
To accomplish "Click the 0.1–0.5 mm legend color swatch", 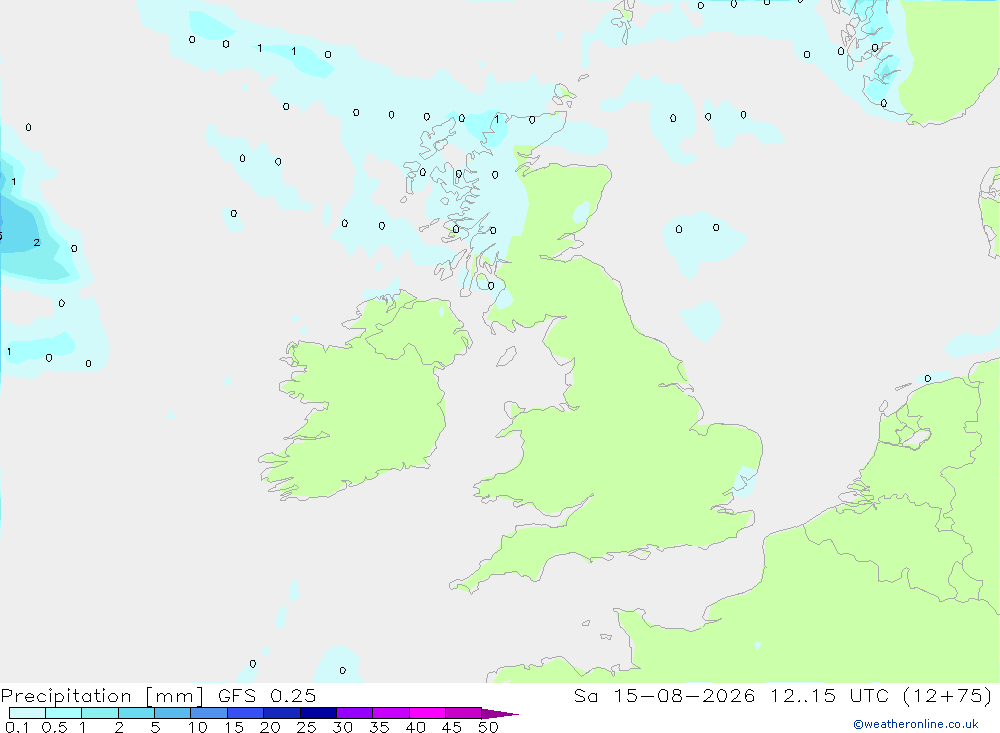I will [27, 713].
